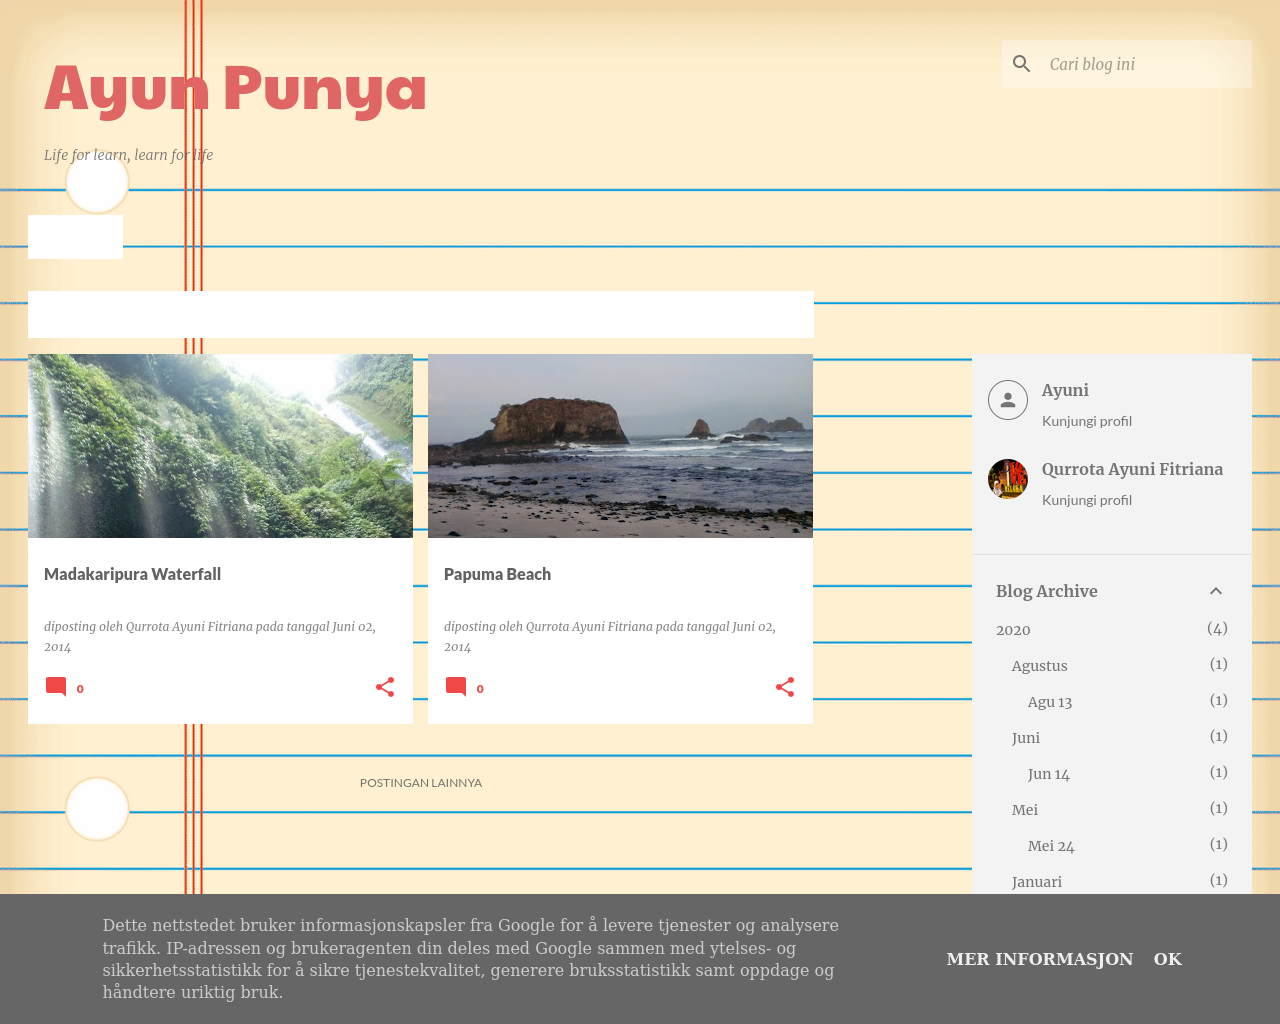Collapse the Blog Archive section chevron
The height and width of the screenshot is (1024, 1280).
[x=1216, y=591]
